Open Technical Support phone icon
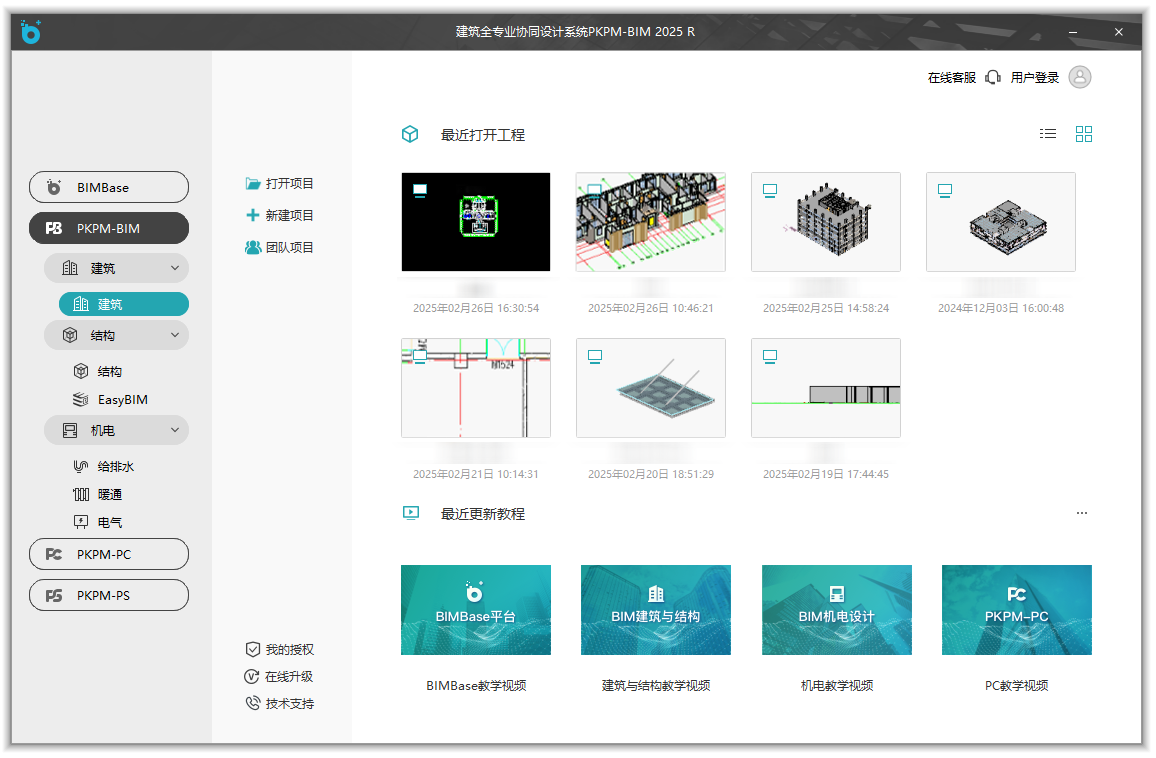This screenshot has height=758, width=1156. coord(253,704)
